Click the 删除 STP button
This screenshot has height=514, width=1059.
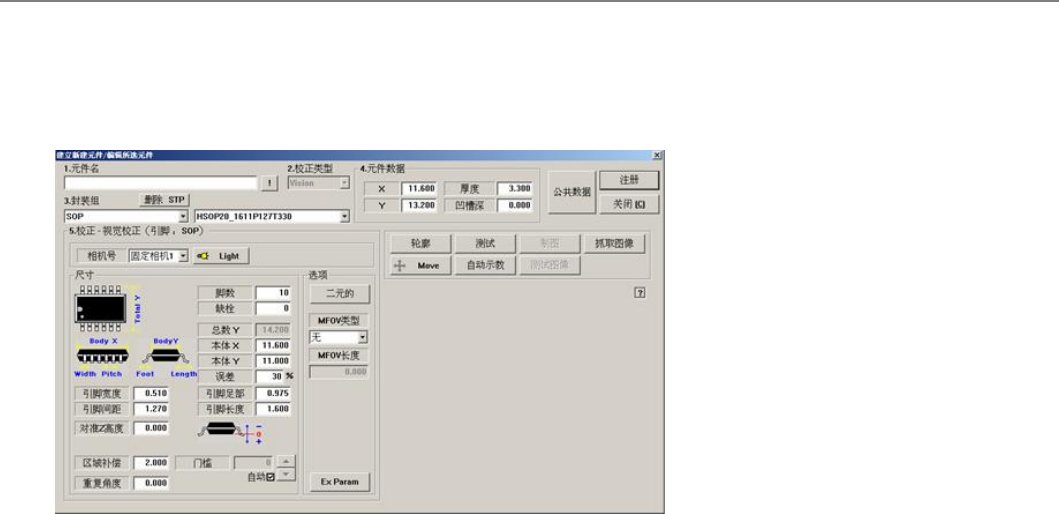164,200
